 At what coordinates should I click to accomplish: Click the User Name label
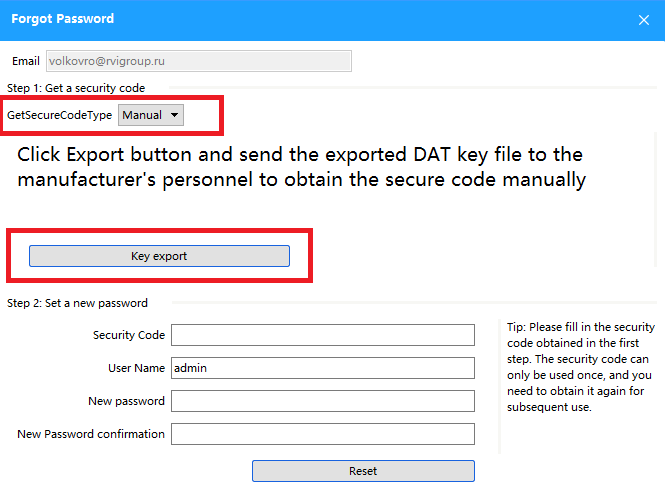point(136,368)
